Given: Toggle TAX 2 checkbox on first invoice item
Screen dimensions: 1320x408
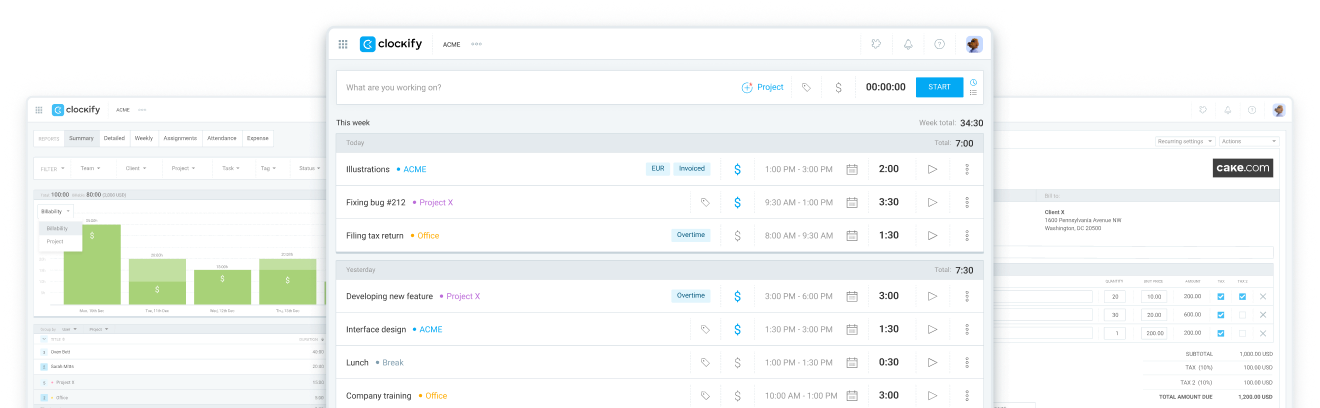Looking at the screenshot, I should (1242, 296).
